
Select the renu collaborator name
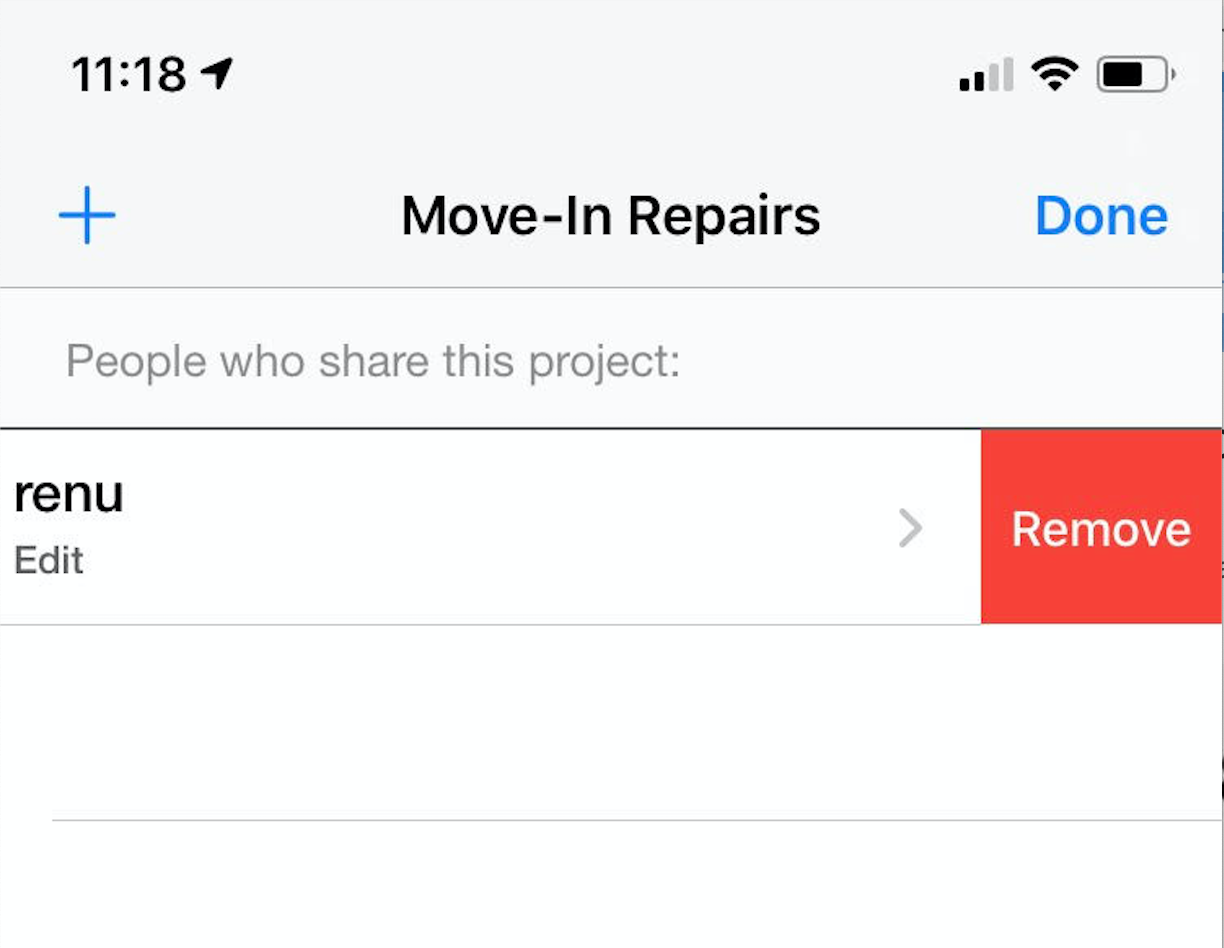(69, 494)
